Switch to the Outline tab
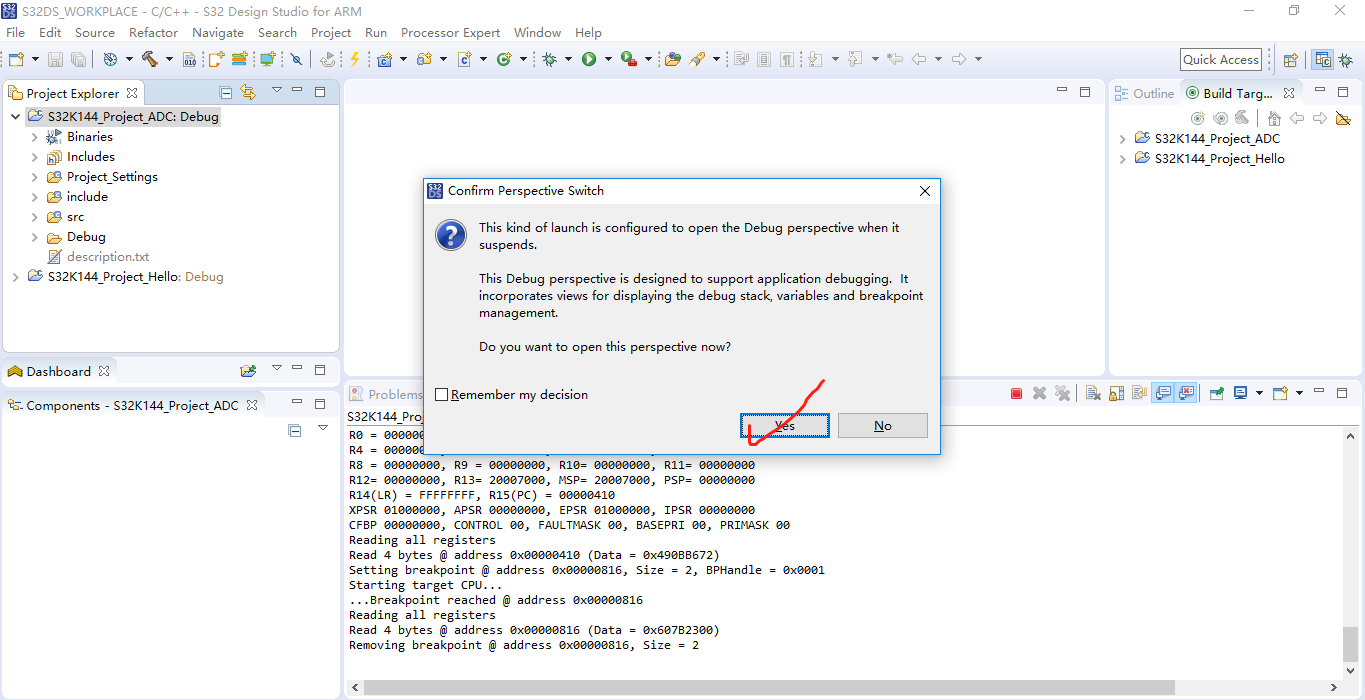Screen dimensions: 1365x700 coord(1145,93)
